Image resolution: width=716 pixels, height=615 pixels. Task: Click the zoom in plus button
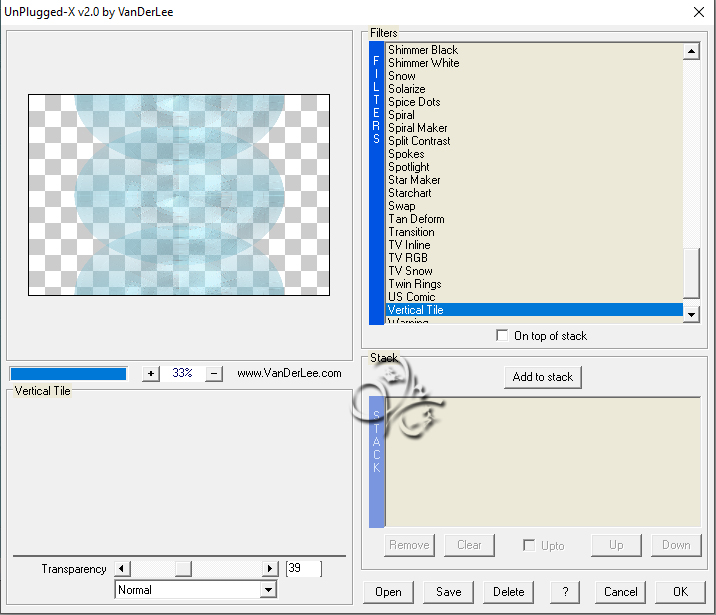coord(151,373)
